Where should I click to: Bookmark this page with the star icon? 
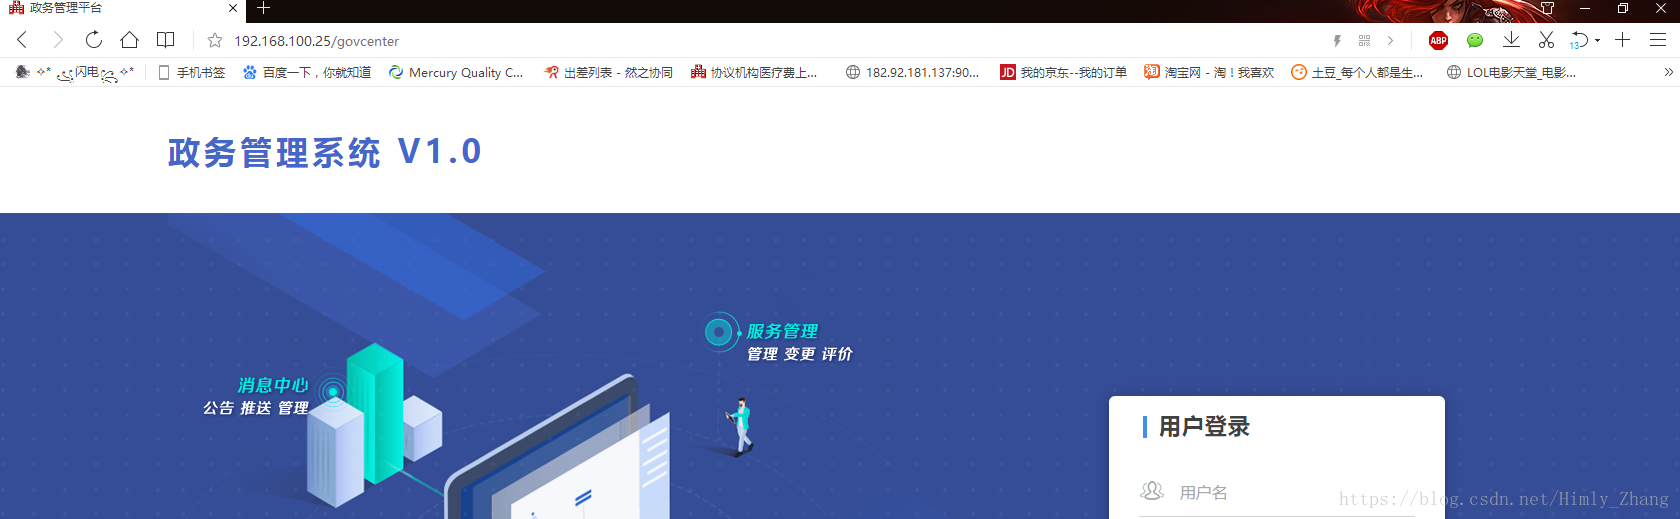[214, 41]
